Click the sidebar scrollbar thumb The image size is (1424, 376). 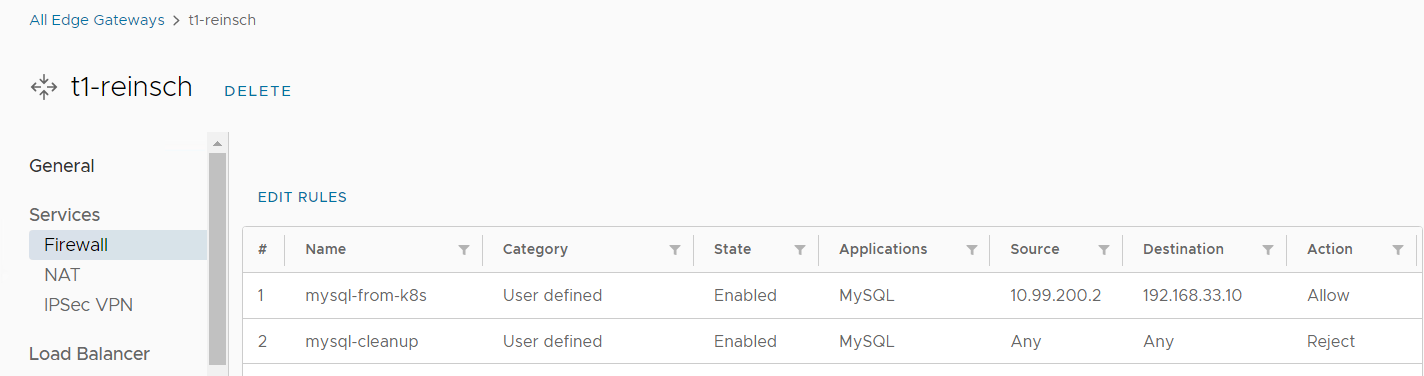[217, 259]
